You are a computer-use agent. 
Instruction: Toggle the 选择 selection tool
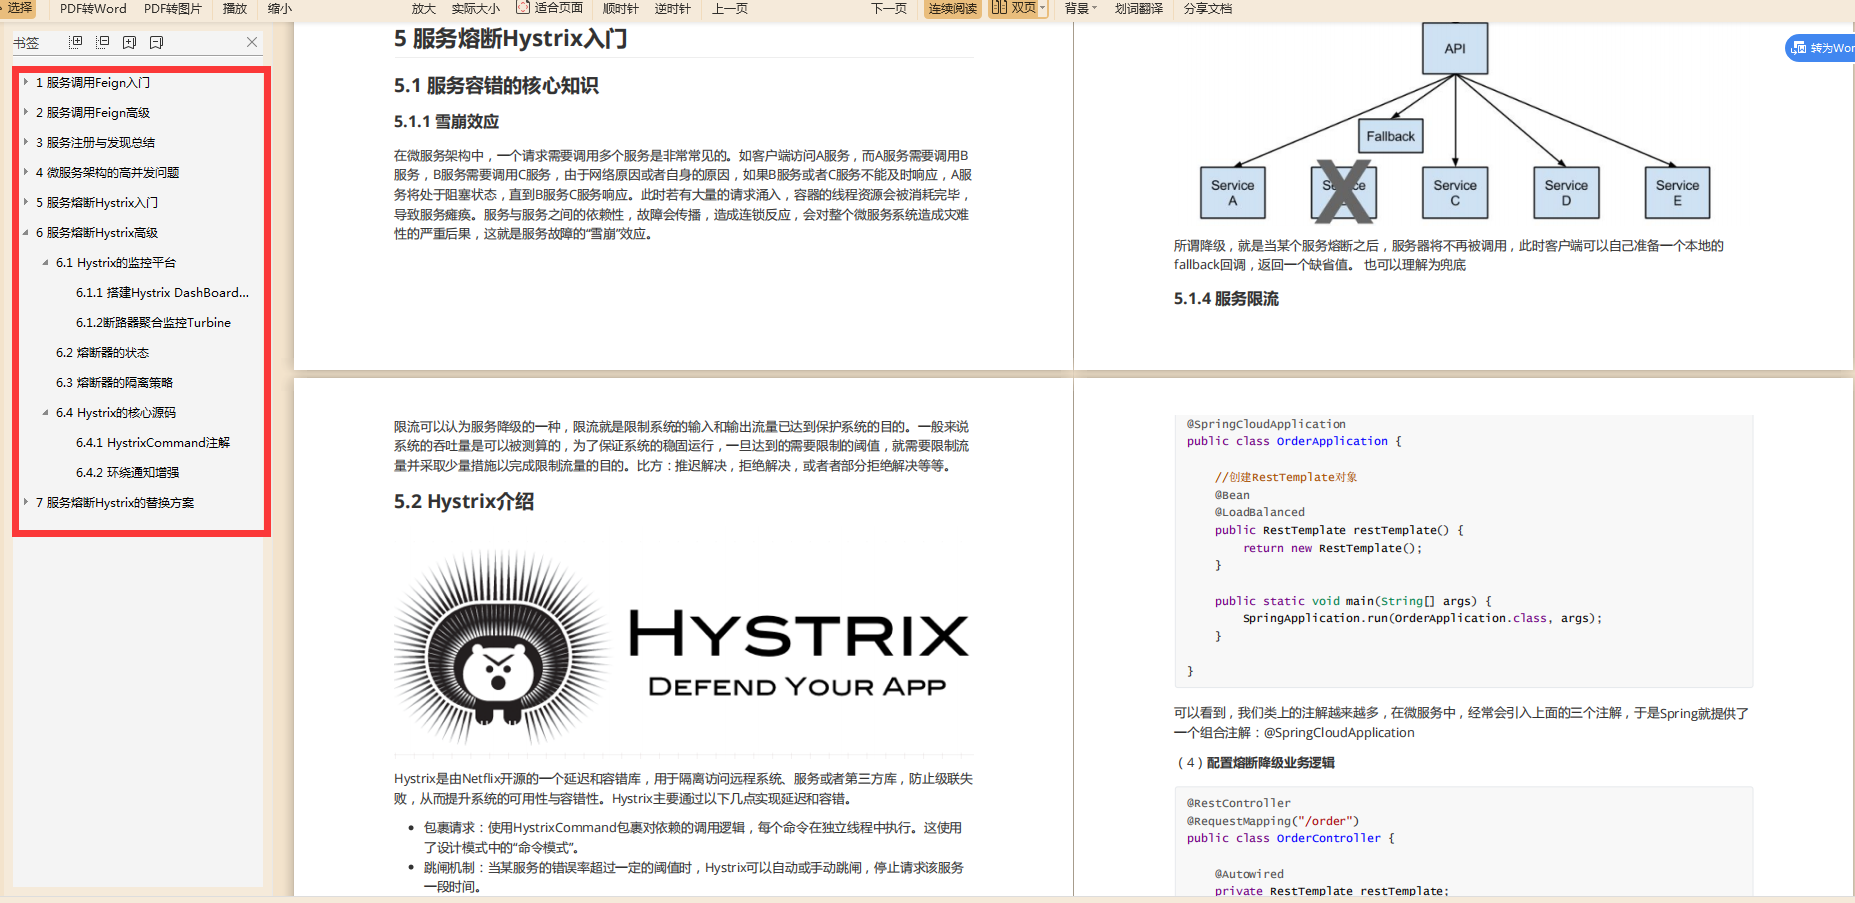click(20, 8)
